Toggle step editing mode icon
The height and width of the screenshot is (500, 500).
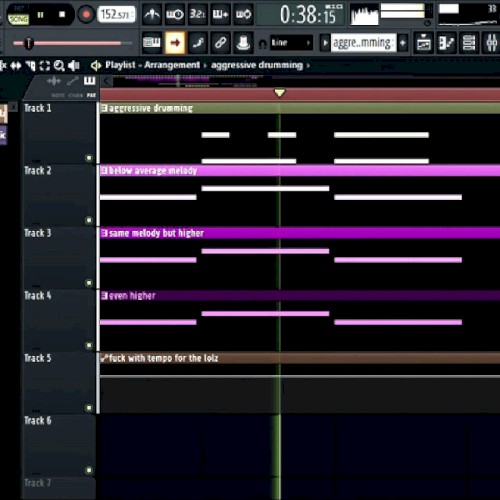197,43
